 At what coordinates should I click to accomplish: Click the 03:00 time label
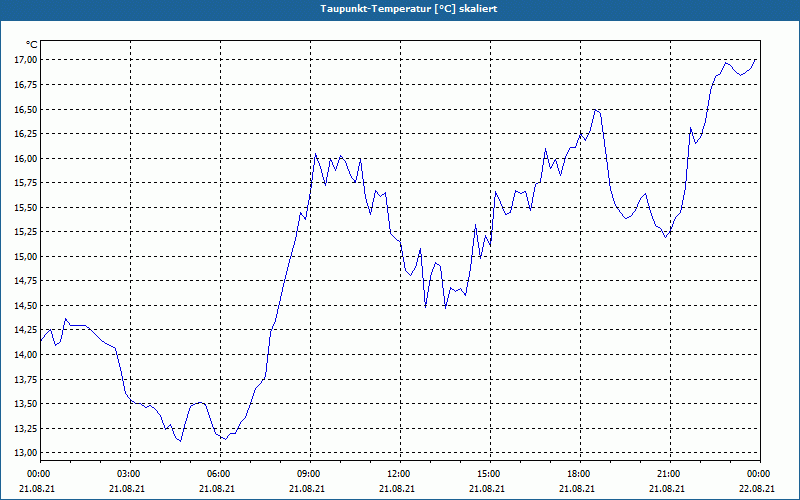(x=131, y=474)
